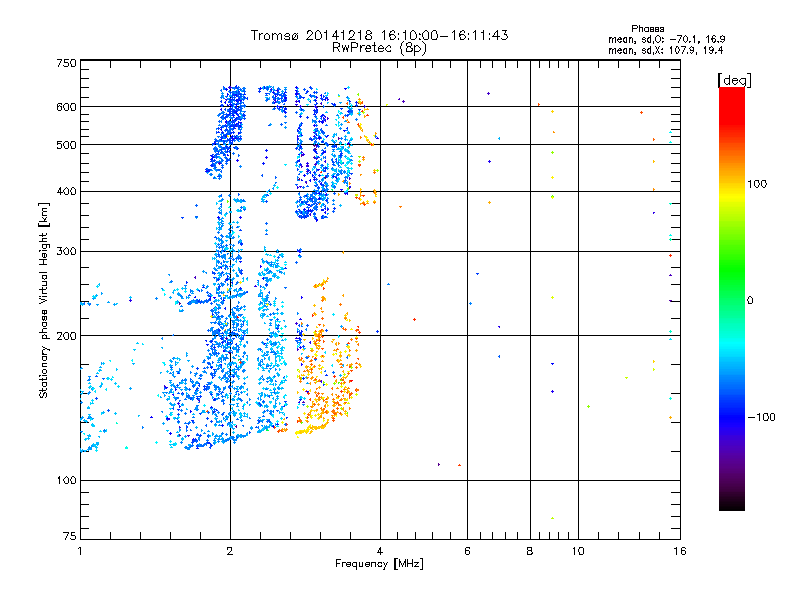800x600 pixels.
Task: Click colorbar tick label '0'
Action: 750,301
